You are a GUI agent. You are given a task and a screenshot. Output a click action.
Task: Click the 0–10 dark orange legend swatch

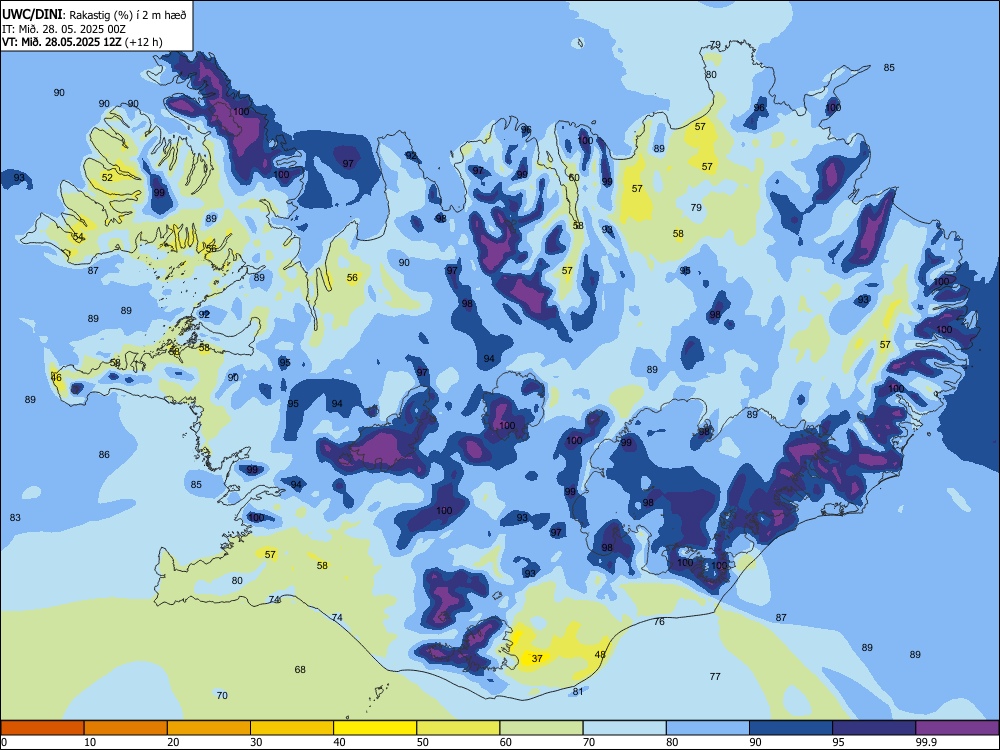click(42, 728)
